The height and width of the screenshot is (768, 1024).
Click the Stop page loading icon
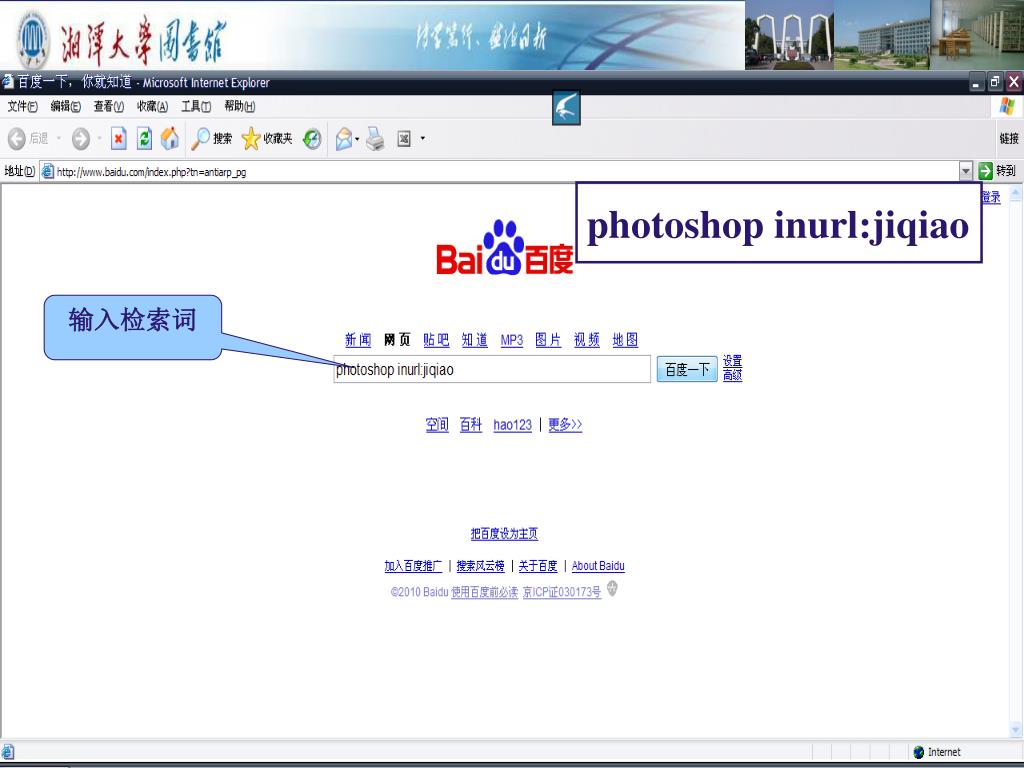point(118,138)
